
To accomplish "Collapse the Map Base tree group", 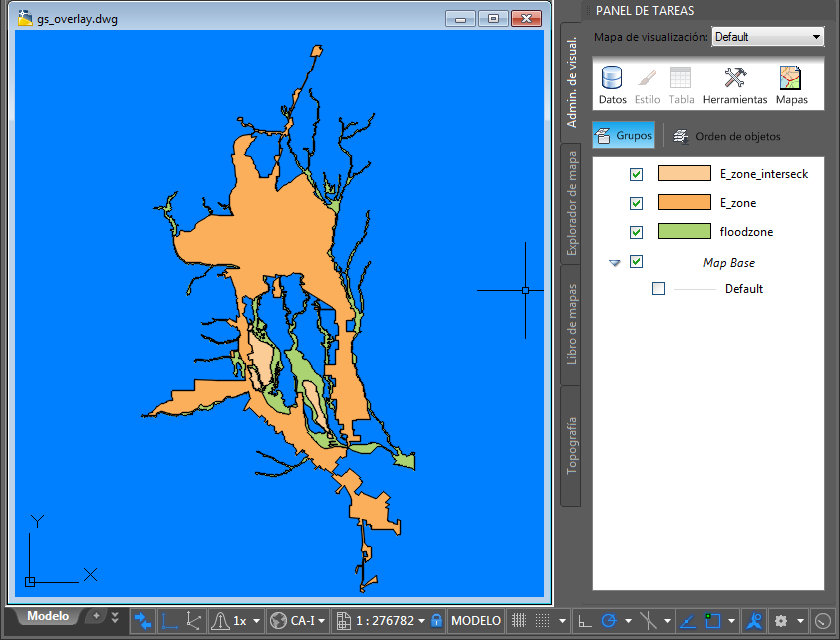I will pyautogui.click(x=614, y=263).
